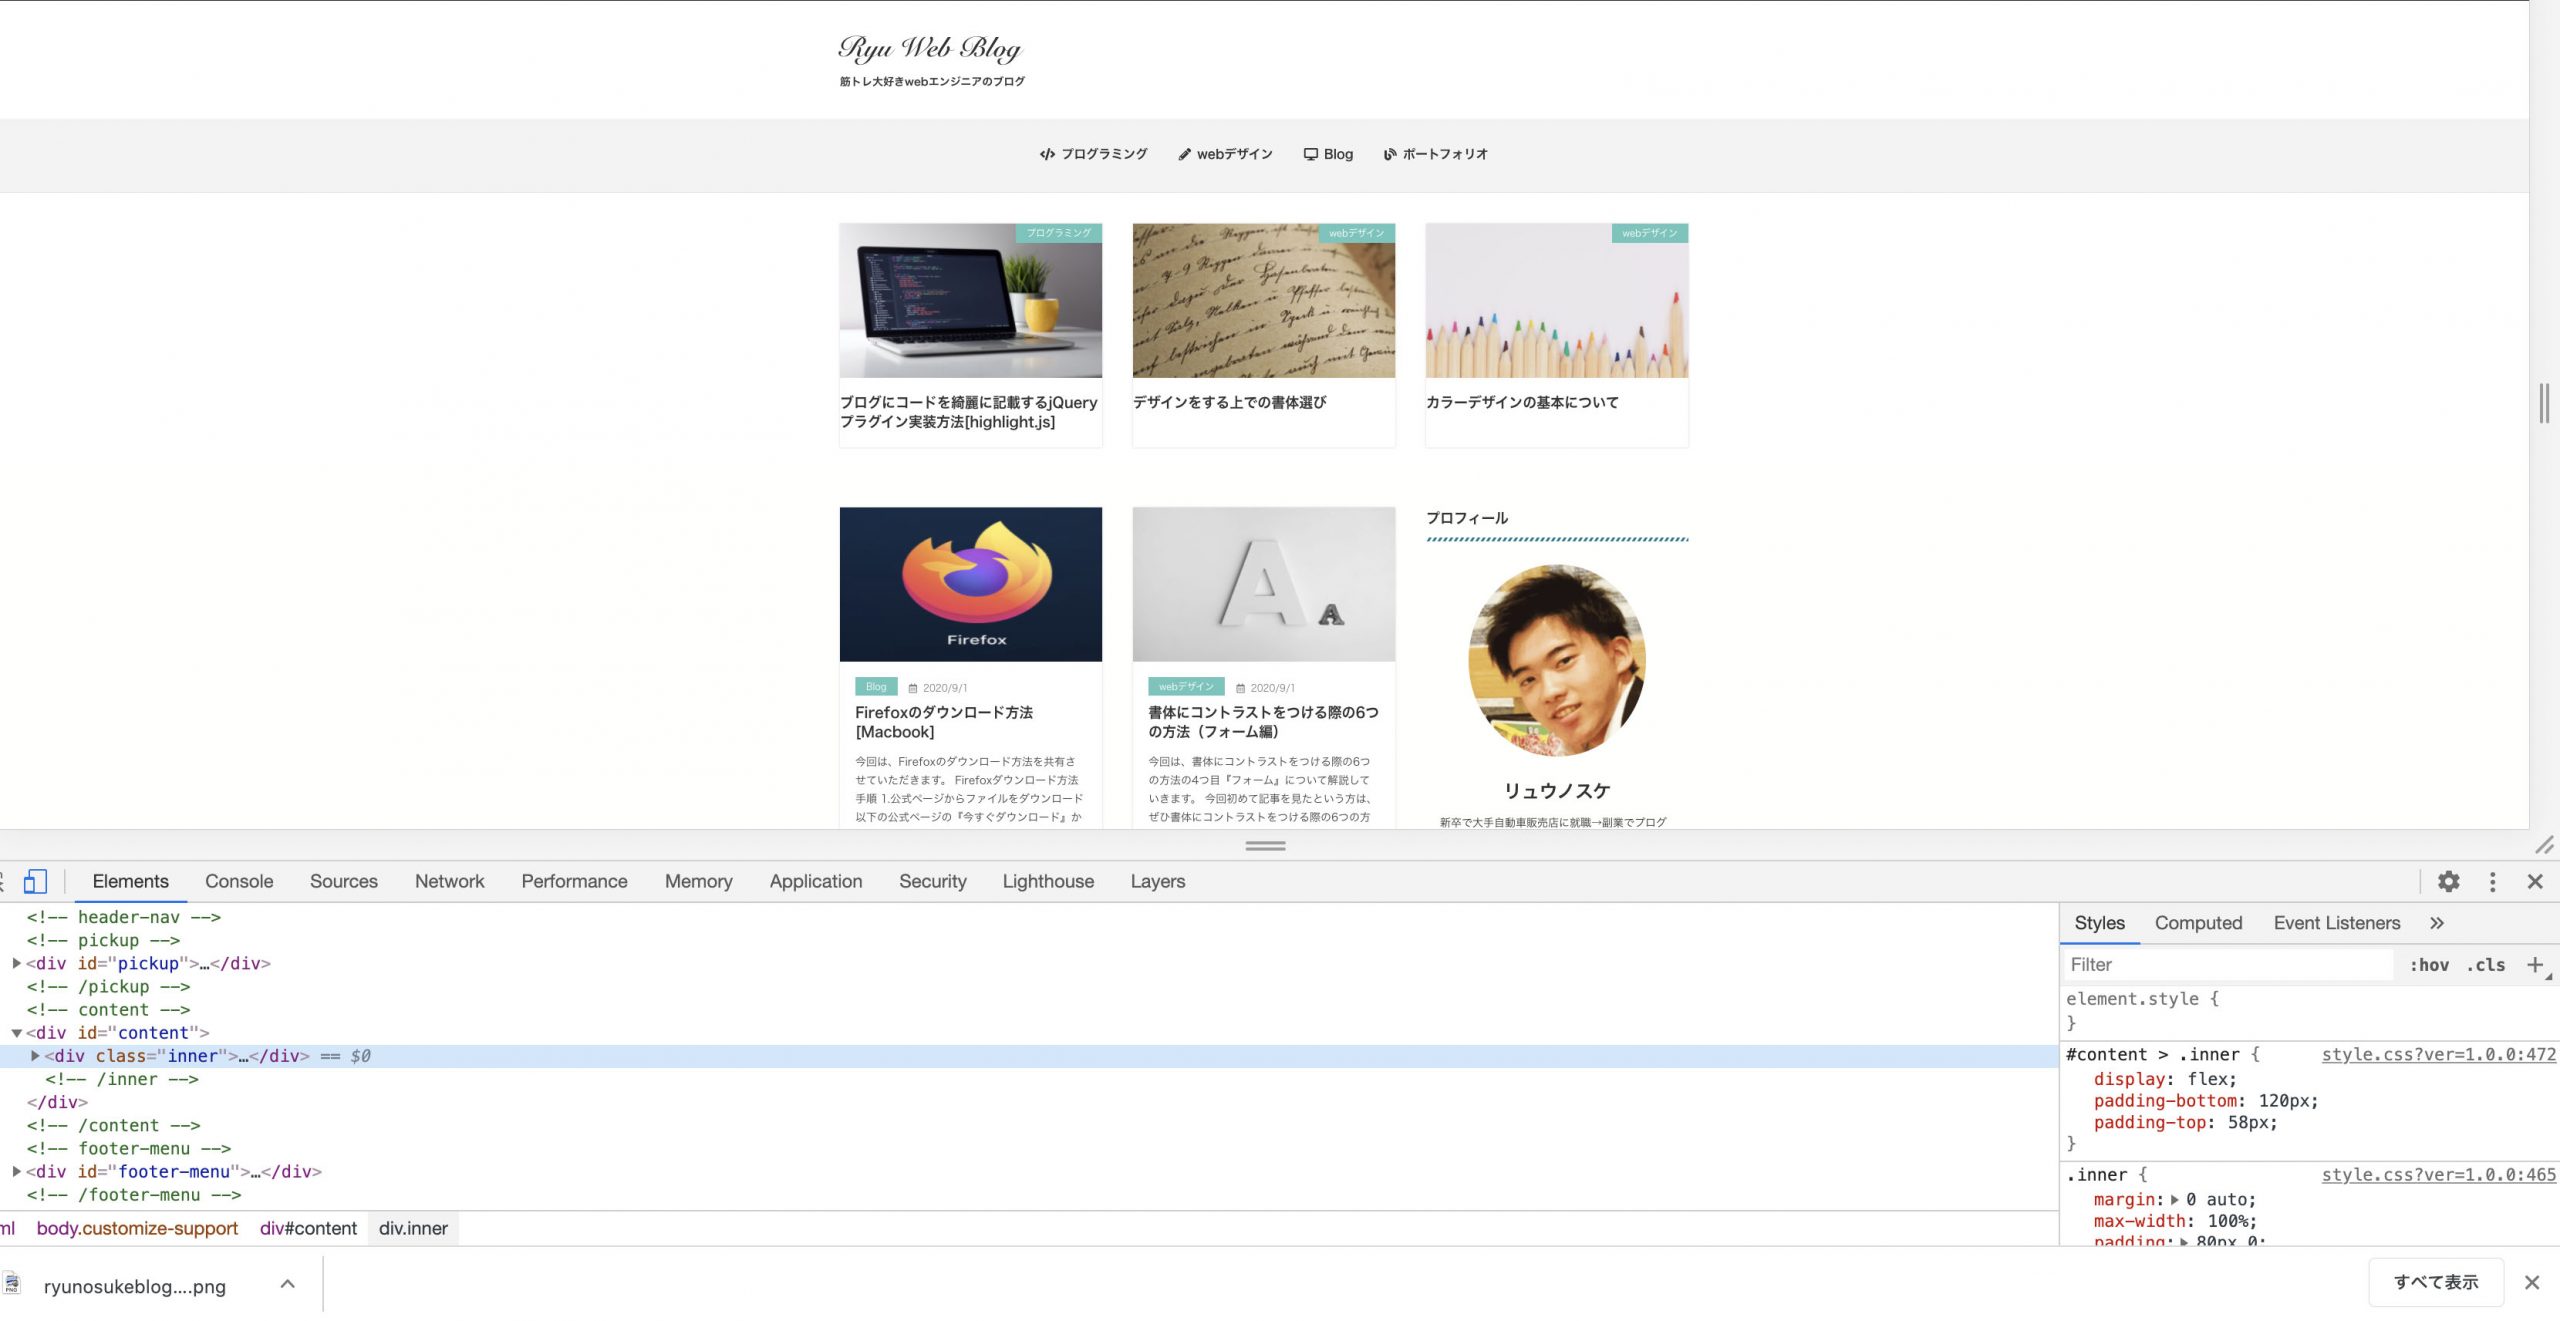2560x1321 pixels.
Task: Open the download item options chevron
Action: (287, 1284)
